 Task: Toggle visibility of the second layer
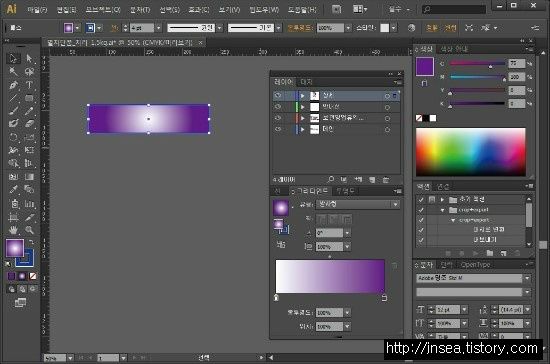278,107
